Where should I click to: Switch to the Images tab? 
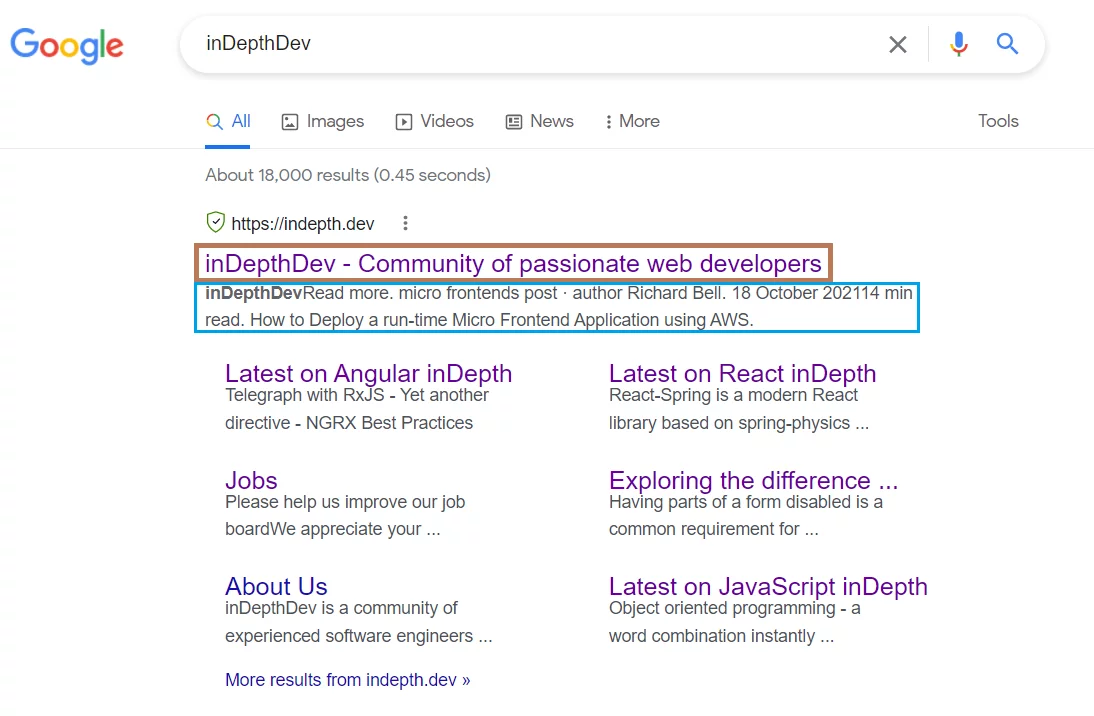[x=322, y=121]
